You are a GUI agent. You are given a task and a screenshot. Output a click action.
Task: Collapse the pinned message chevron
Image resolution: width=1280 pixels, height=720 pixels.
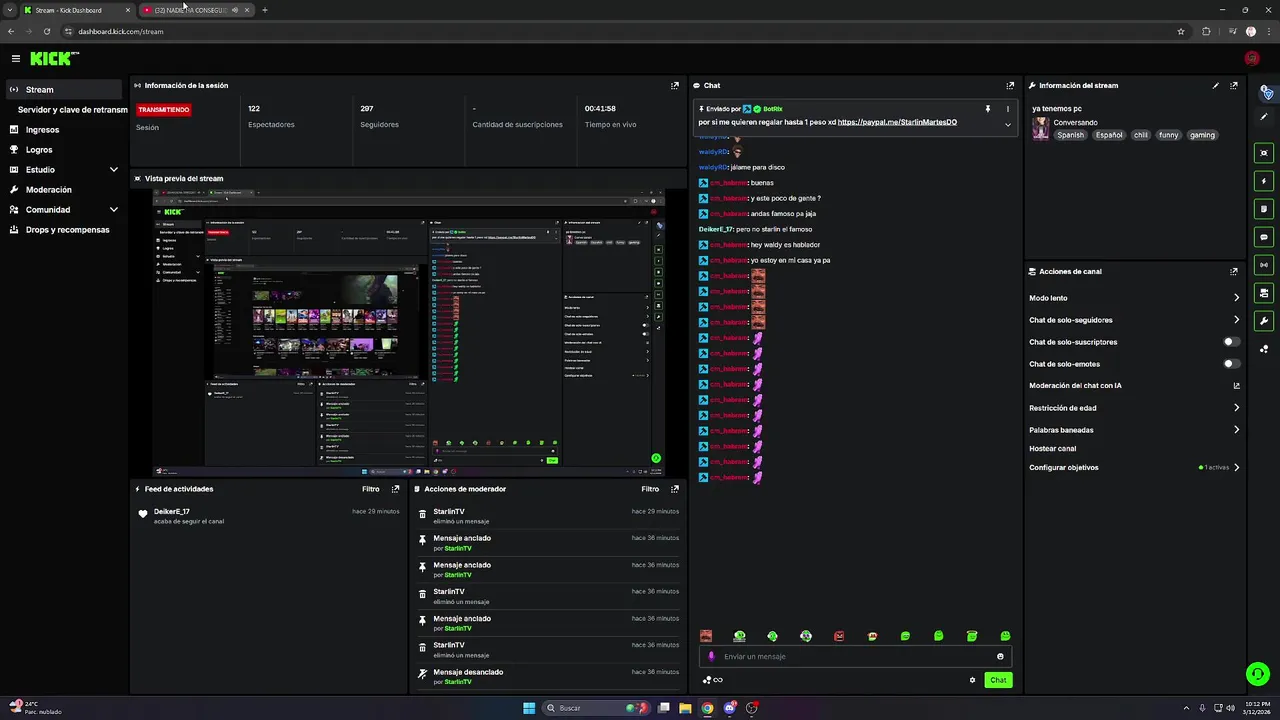tap(1007, 125)
